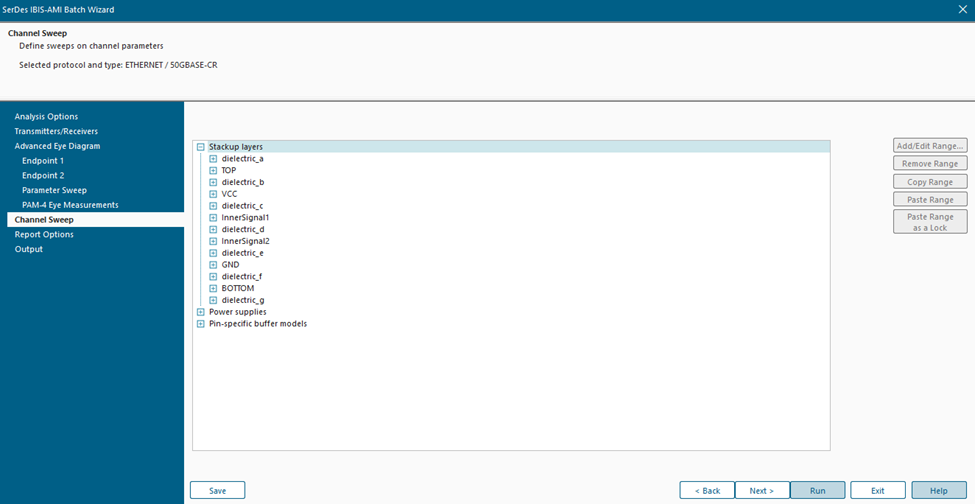
Task: Expand the dielectric_a layer node
Action: coord(213,159)
